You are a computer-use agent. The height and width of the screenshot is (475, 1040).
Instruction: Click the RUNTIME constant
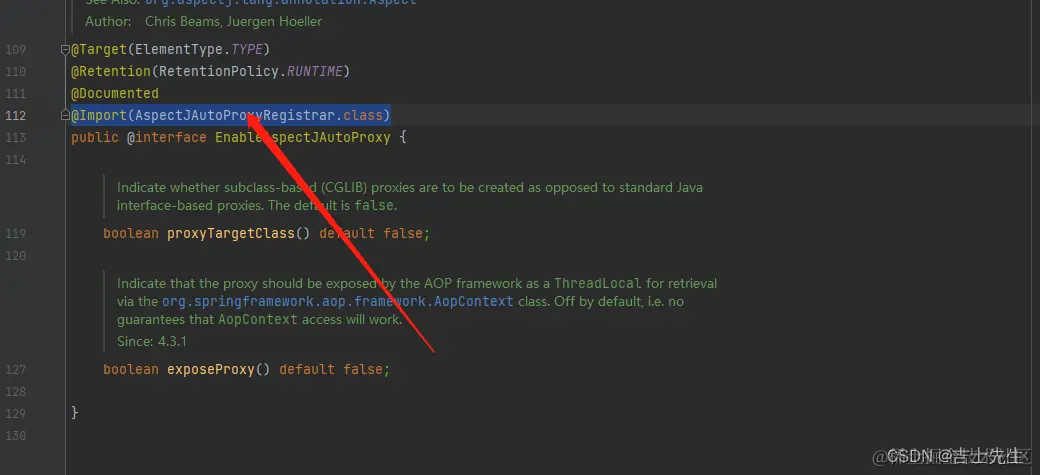[315, 71]
